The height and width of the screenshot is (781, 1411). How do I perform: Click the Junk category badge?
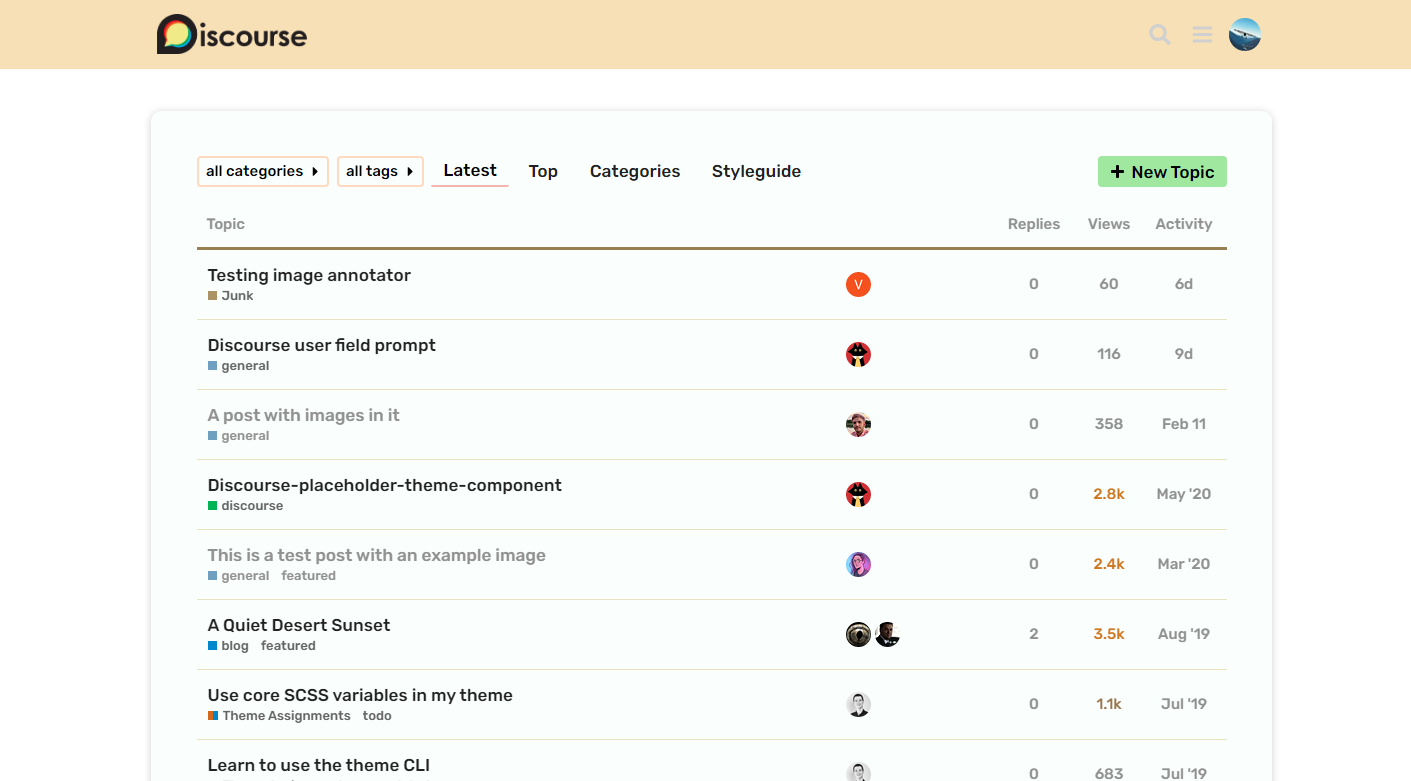(x=231, y=296)
